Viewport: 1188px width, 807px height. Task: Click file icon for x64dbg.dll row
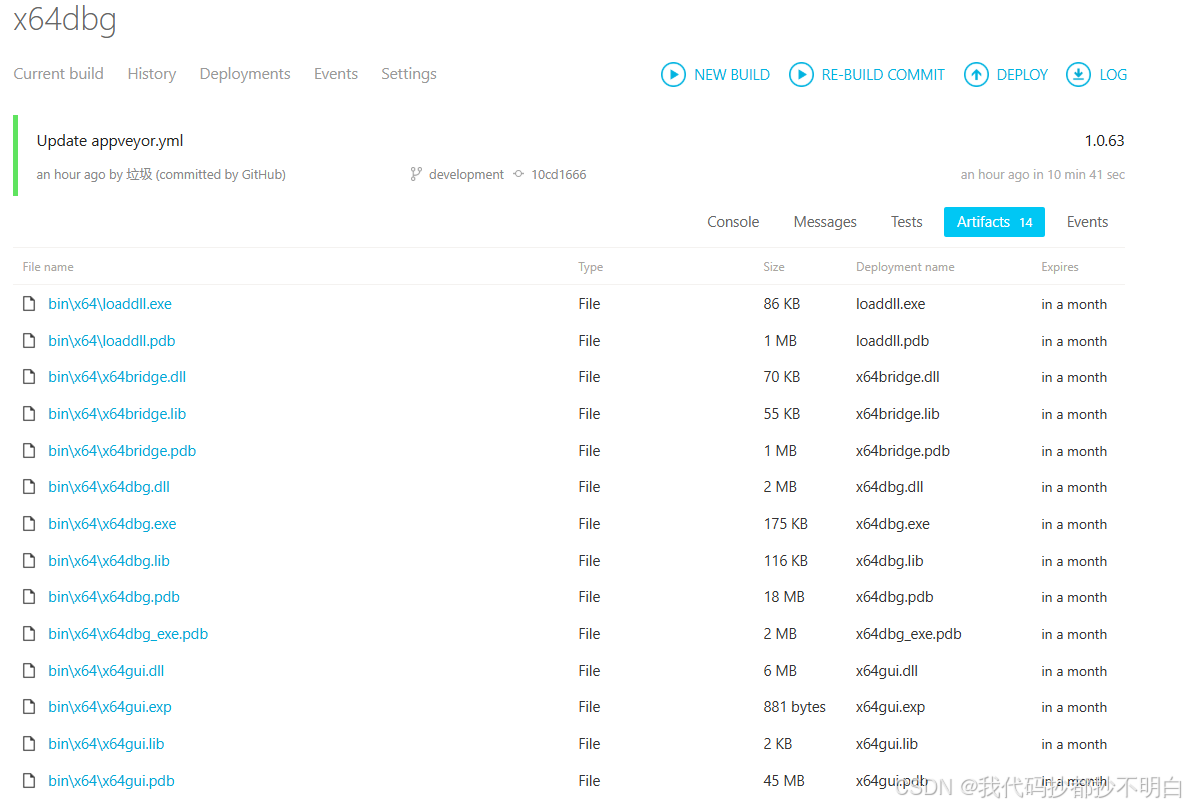29,486
